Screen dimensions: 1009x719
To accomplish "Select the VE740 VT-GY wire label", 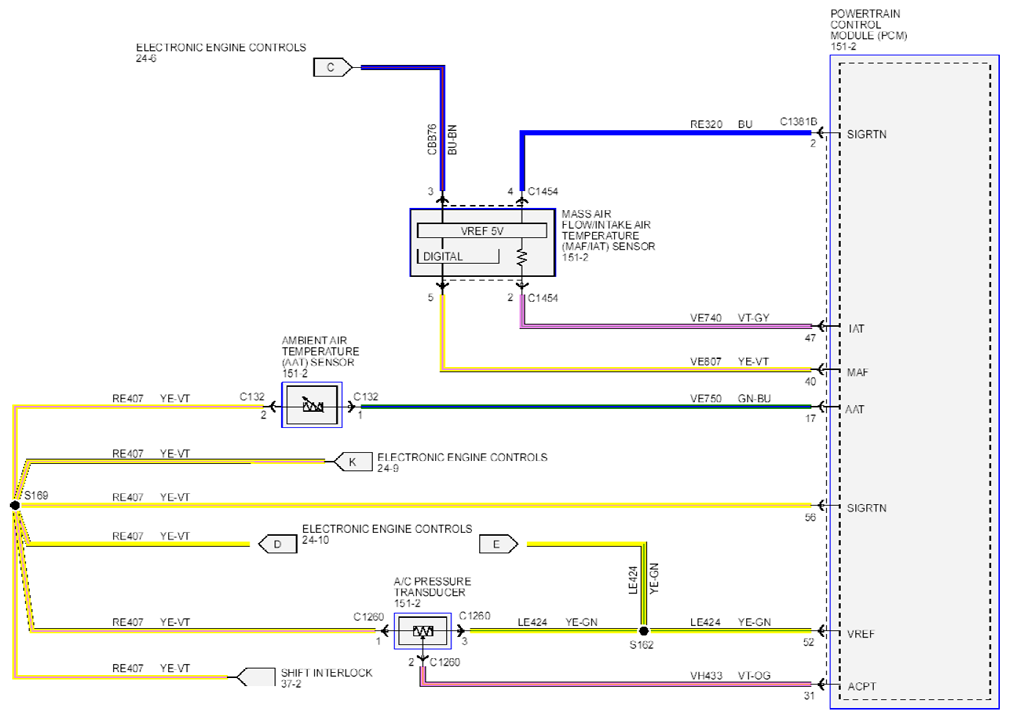I will point(729,317).
